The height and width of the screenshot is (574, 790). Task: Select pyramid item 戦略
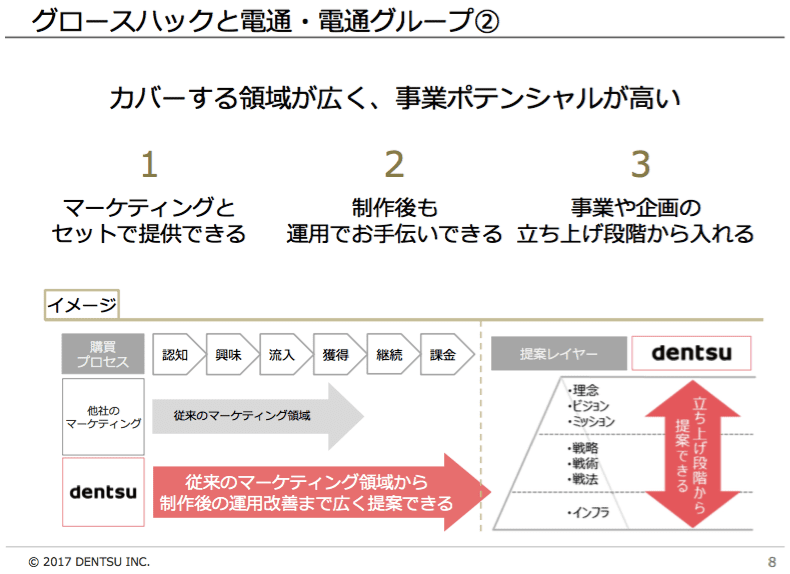[583, 448]
